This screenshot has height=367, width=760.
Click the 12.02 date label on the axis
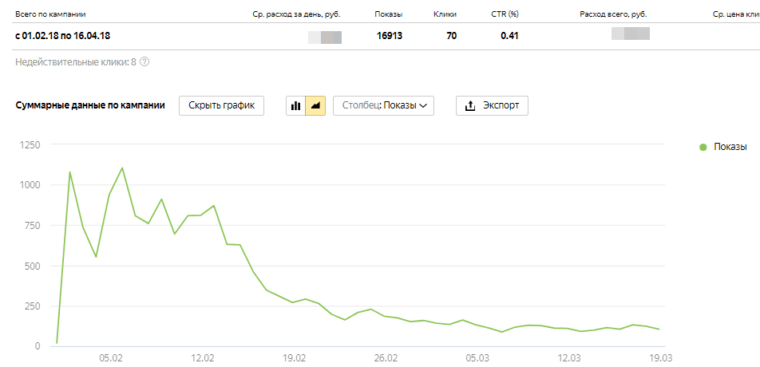[x=203, y=358]
